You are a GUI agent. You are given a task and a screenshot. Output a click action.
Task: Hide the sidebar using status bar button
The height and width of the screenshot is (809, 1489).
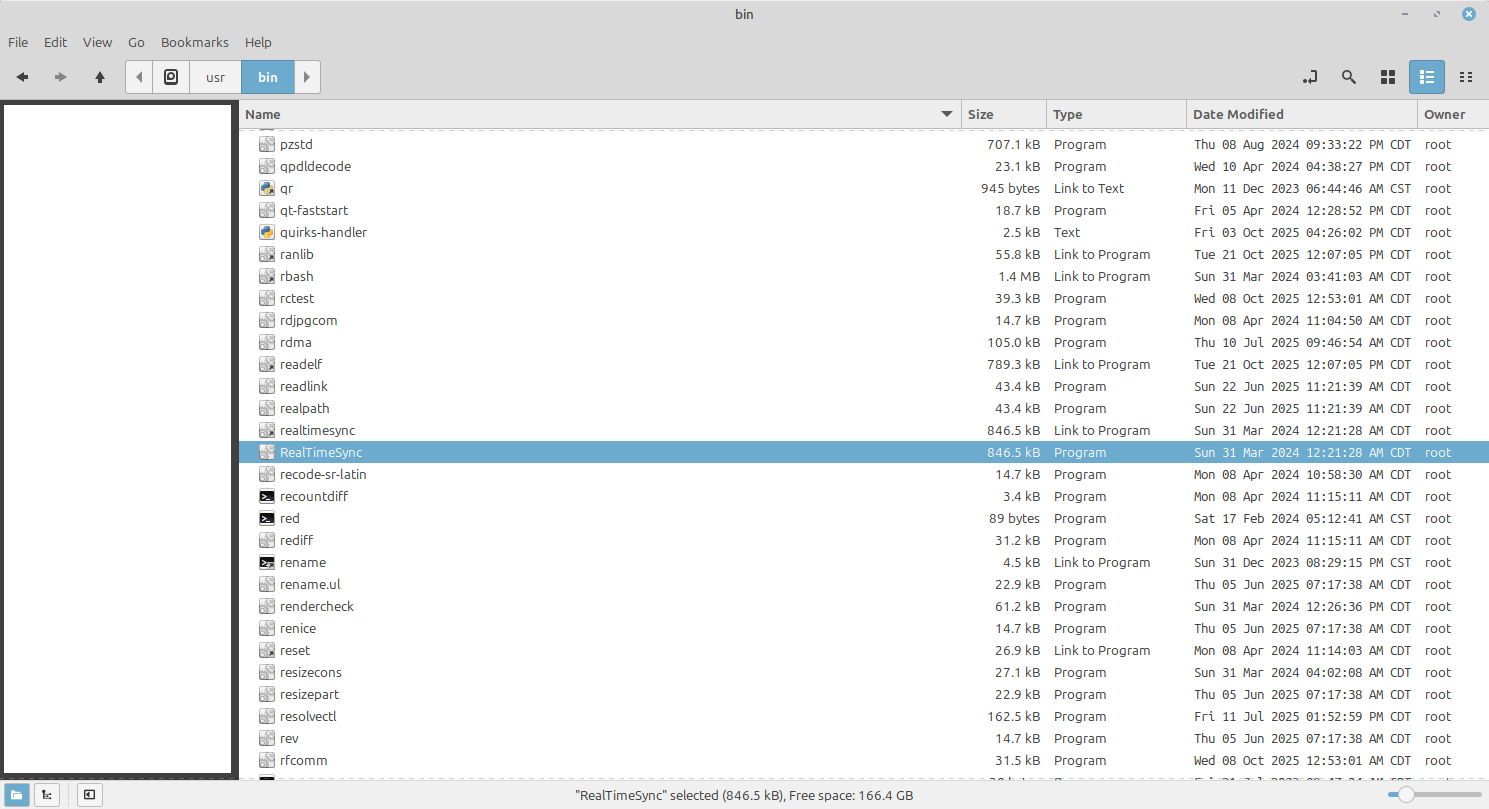click(90, 795)
